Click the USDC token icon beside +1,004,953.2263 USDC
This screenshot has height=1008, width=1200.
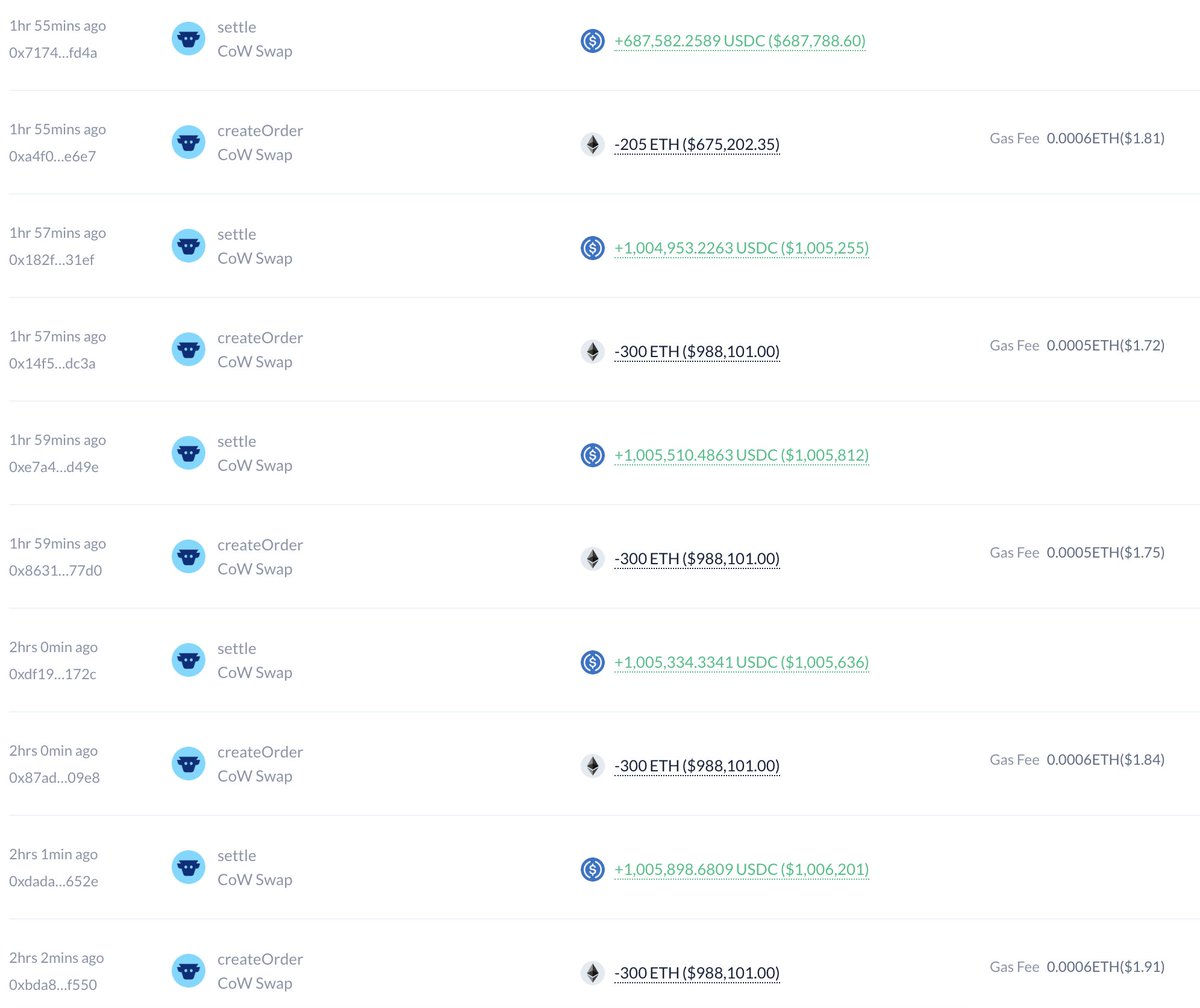(x=593, y=248)
